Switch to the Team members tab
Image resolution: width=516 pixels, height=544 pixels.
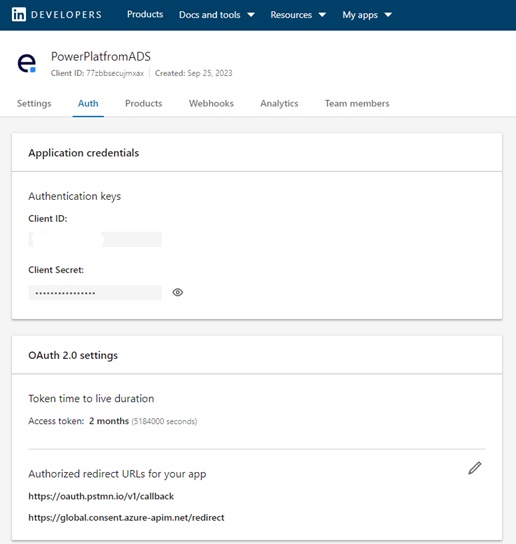[x=357, y=103]
